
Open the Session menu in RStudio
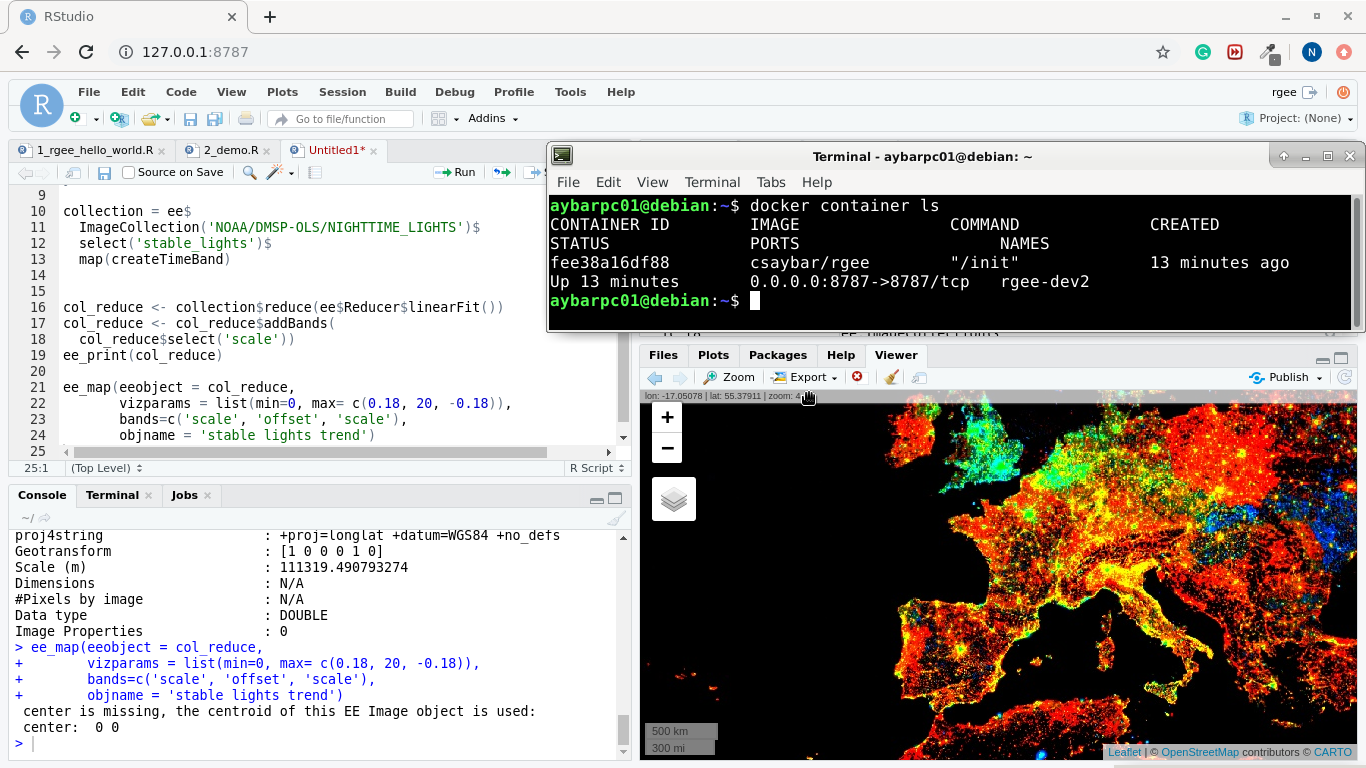342,92
